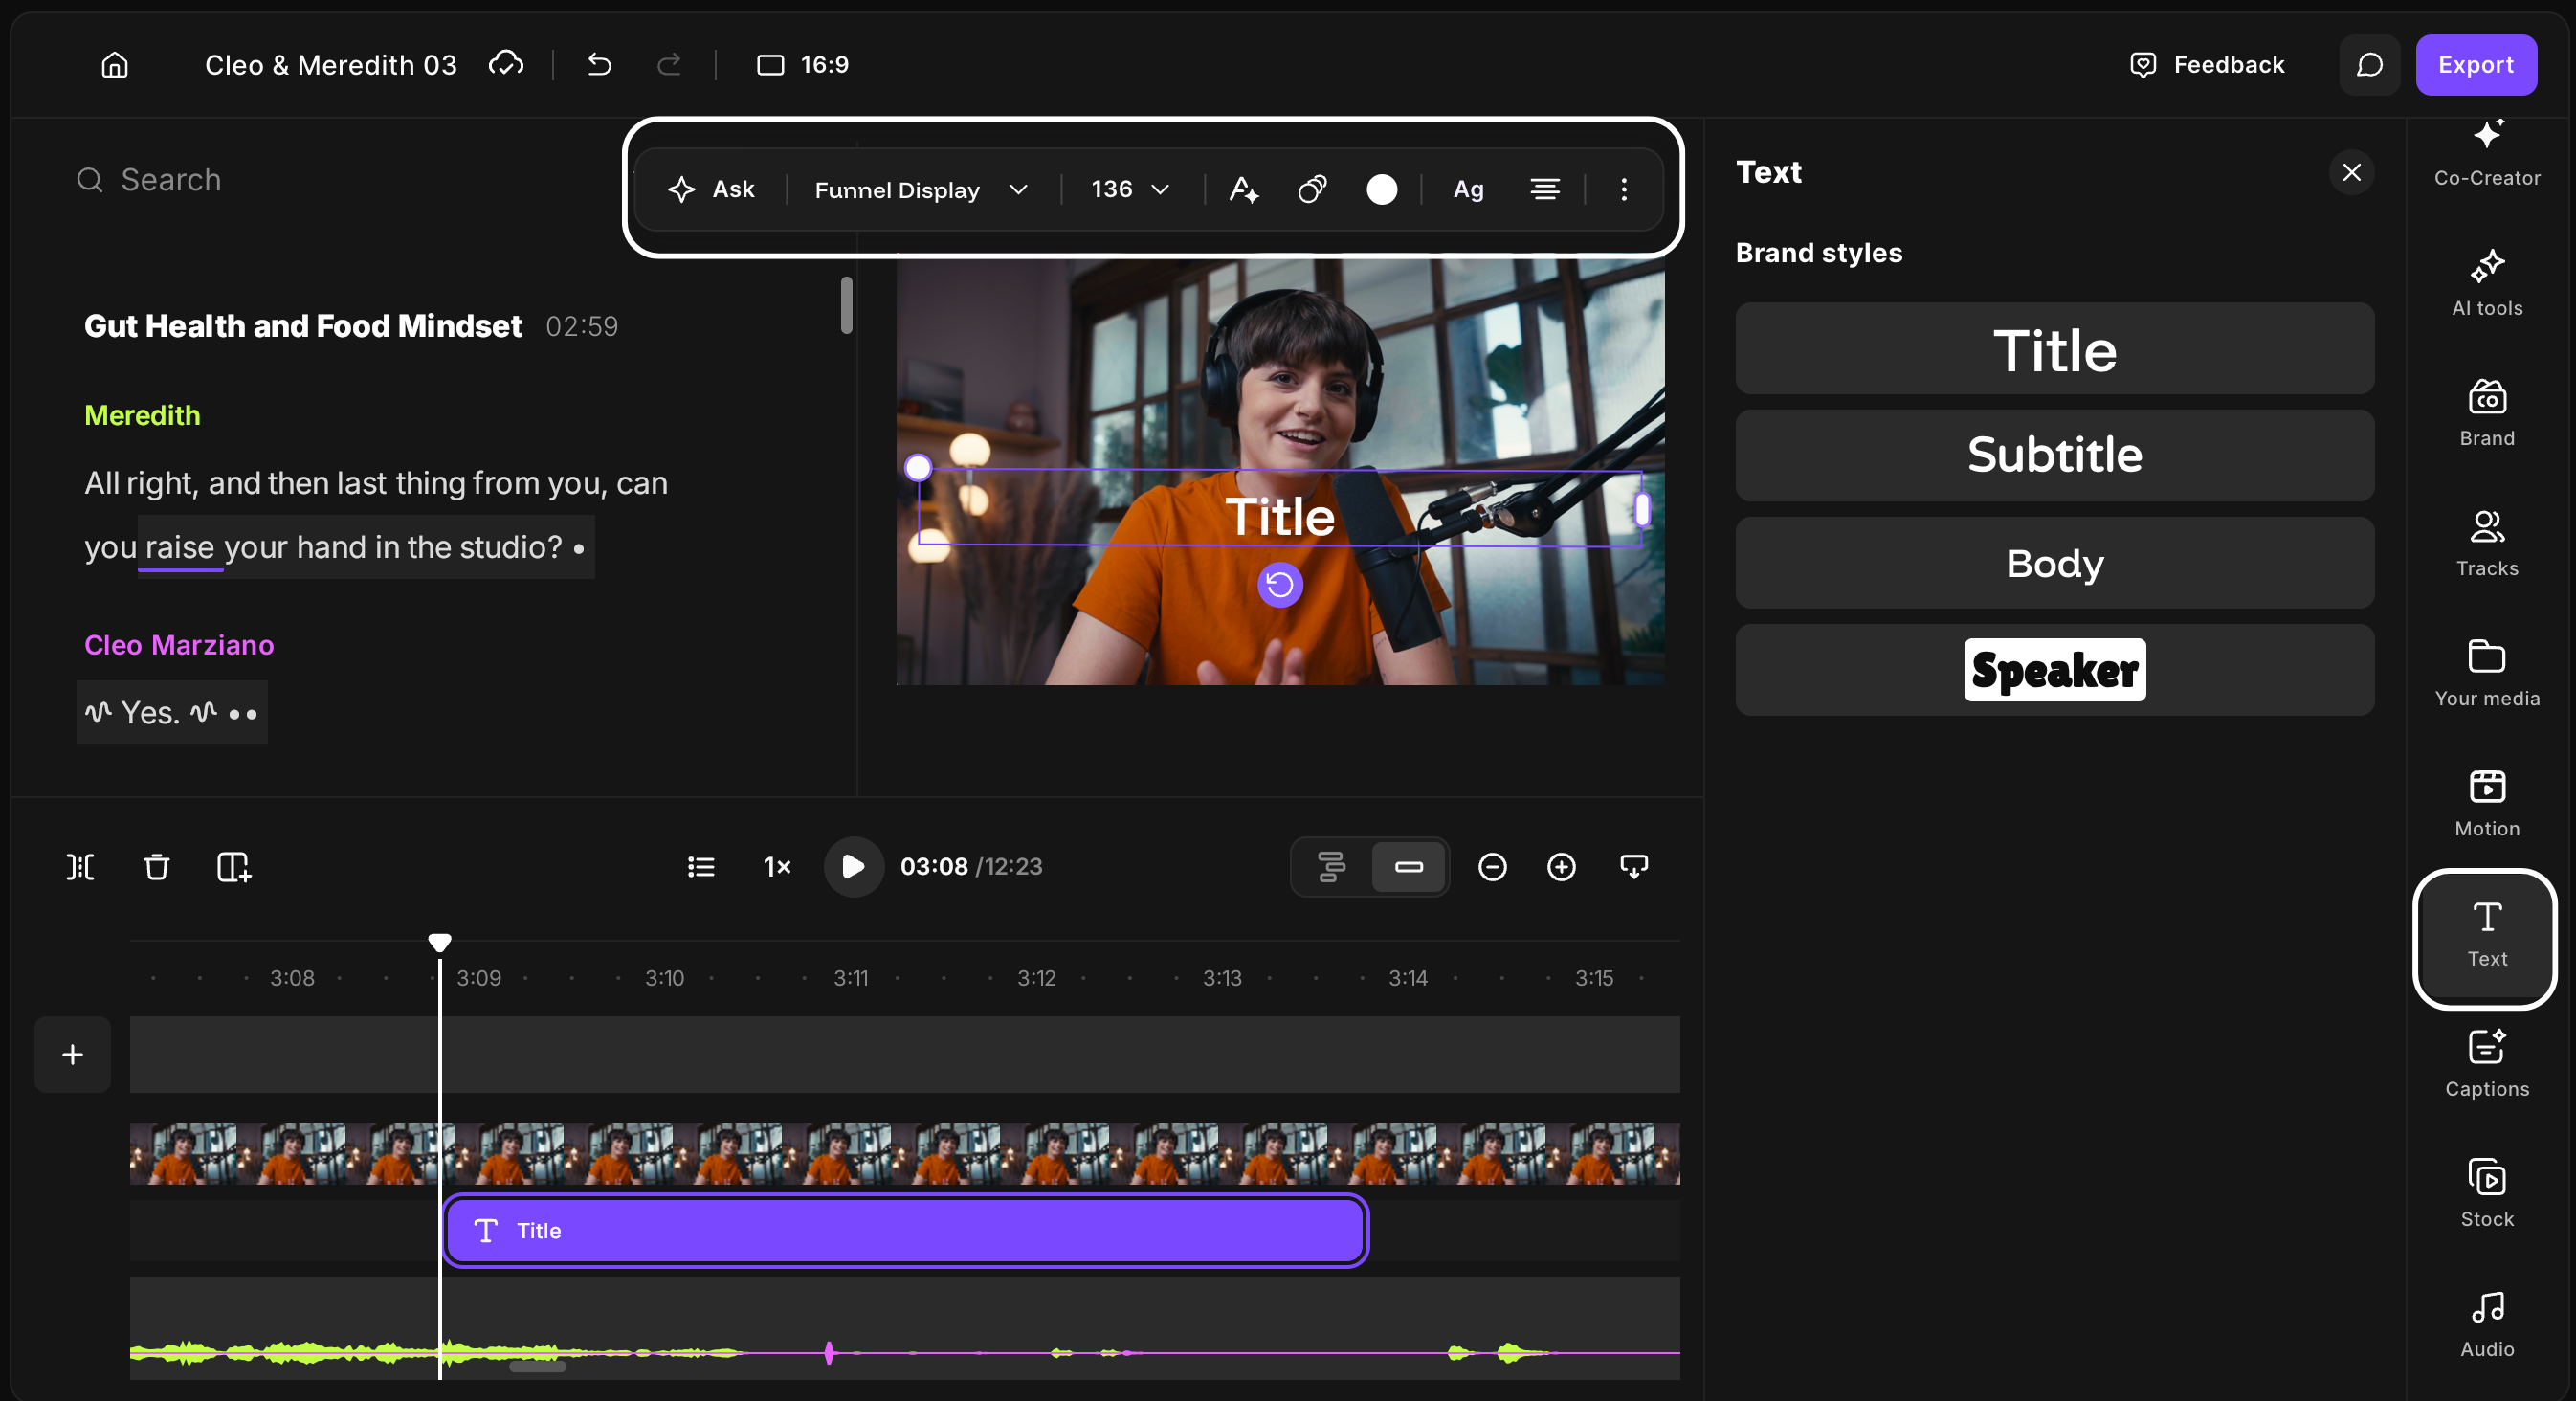Click the rotate handle below Title text
The height and width of the screenshot is (1401, 2576).
(x=1279, y=585)
